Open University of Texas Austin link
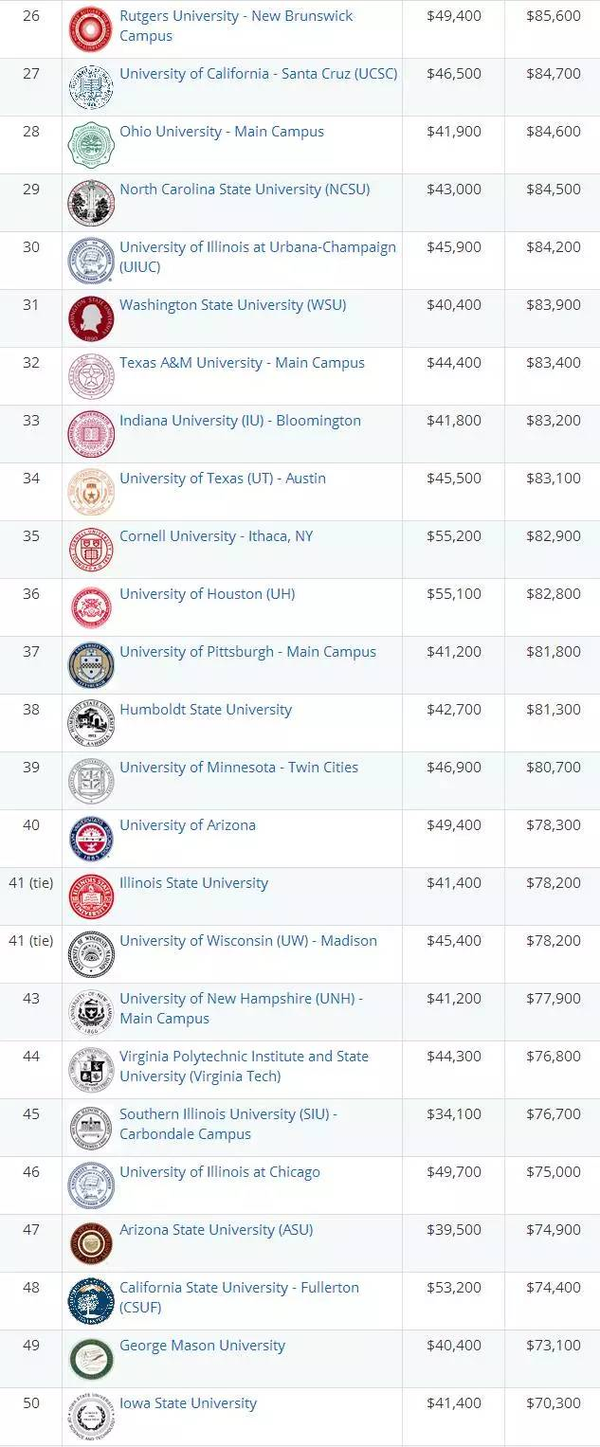This screenshot has width=600, height=1447. pos(223,478)
